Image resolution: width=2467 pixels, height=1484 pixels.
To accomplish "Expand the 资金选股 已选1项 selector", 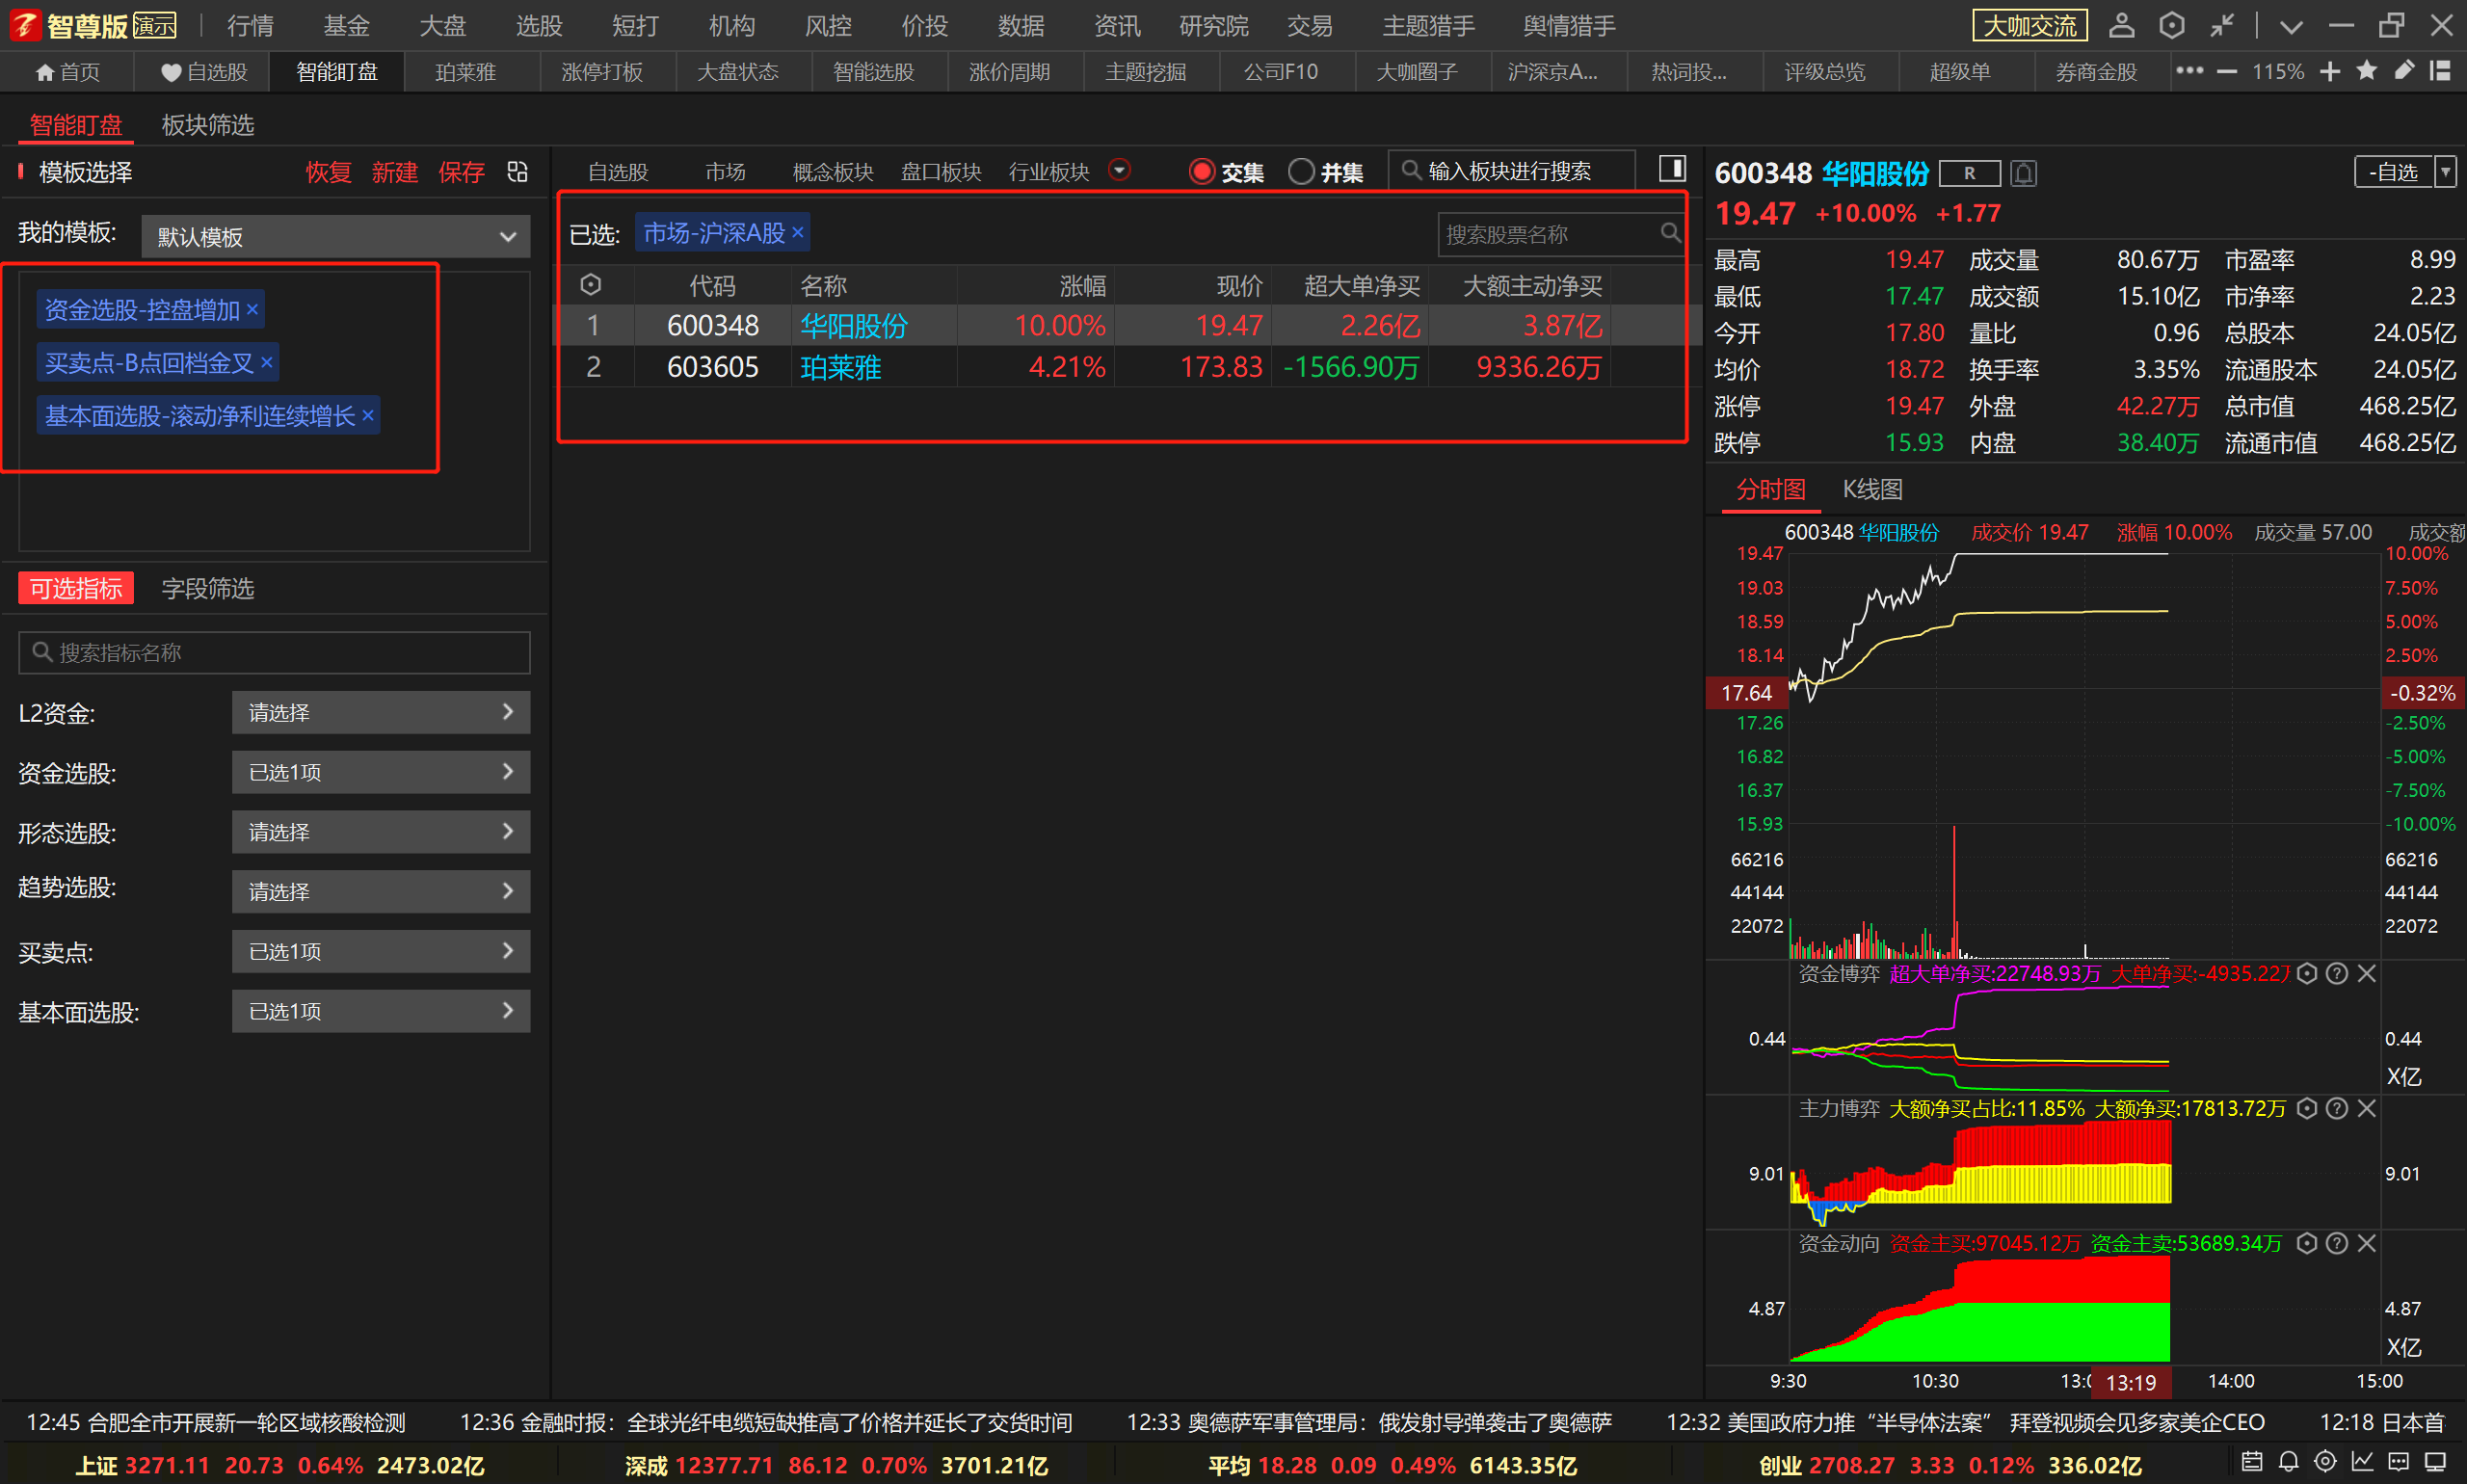I will click(x=381, y=772).
